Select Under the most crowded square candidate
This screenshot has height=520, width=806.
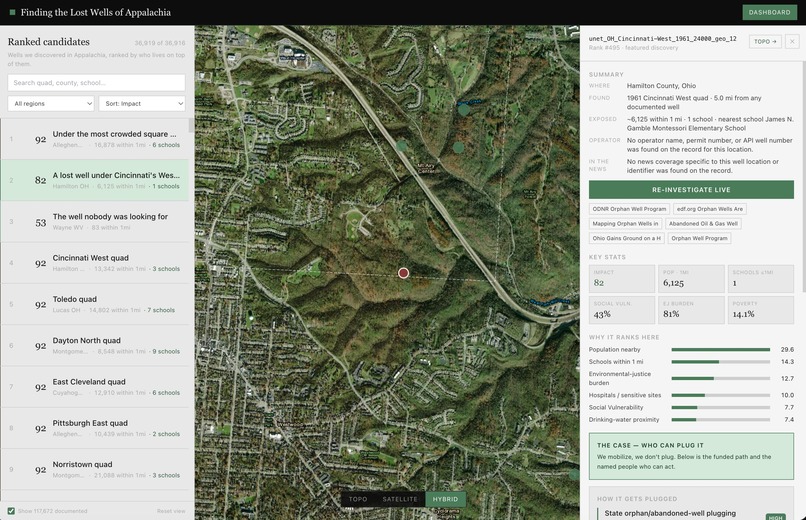coord(95,139)
